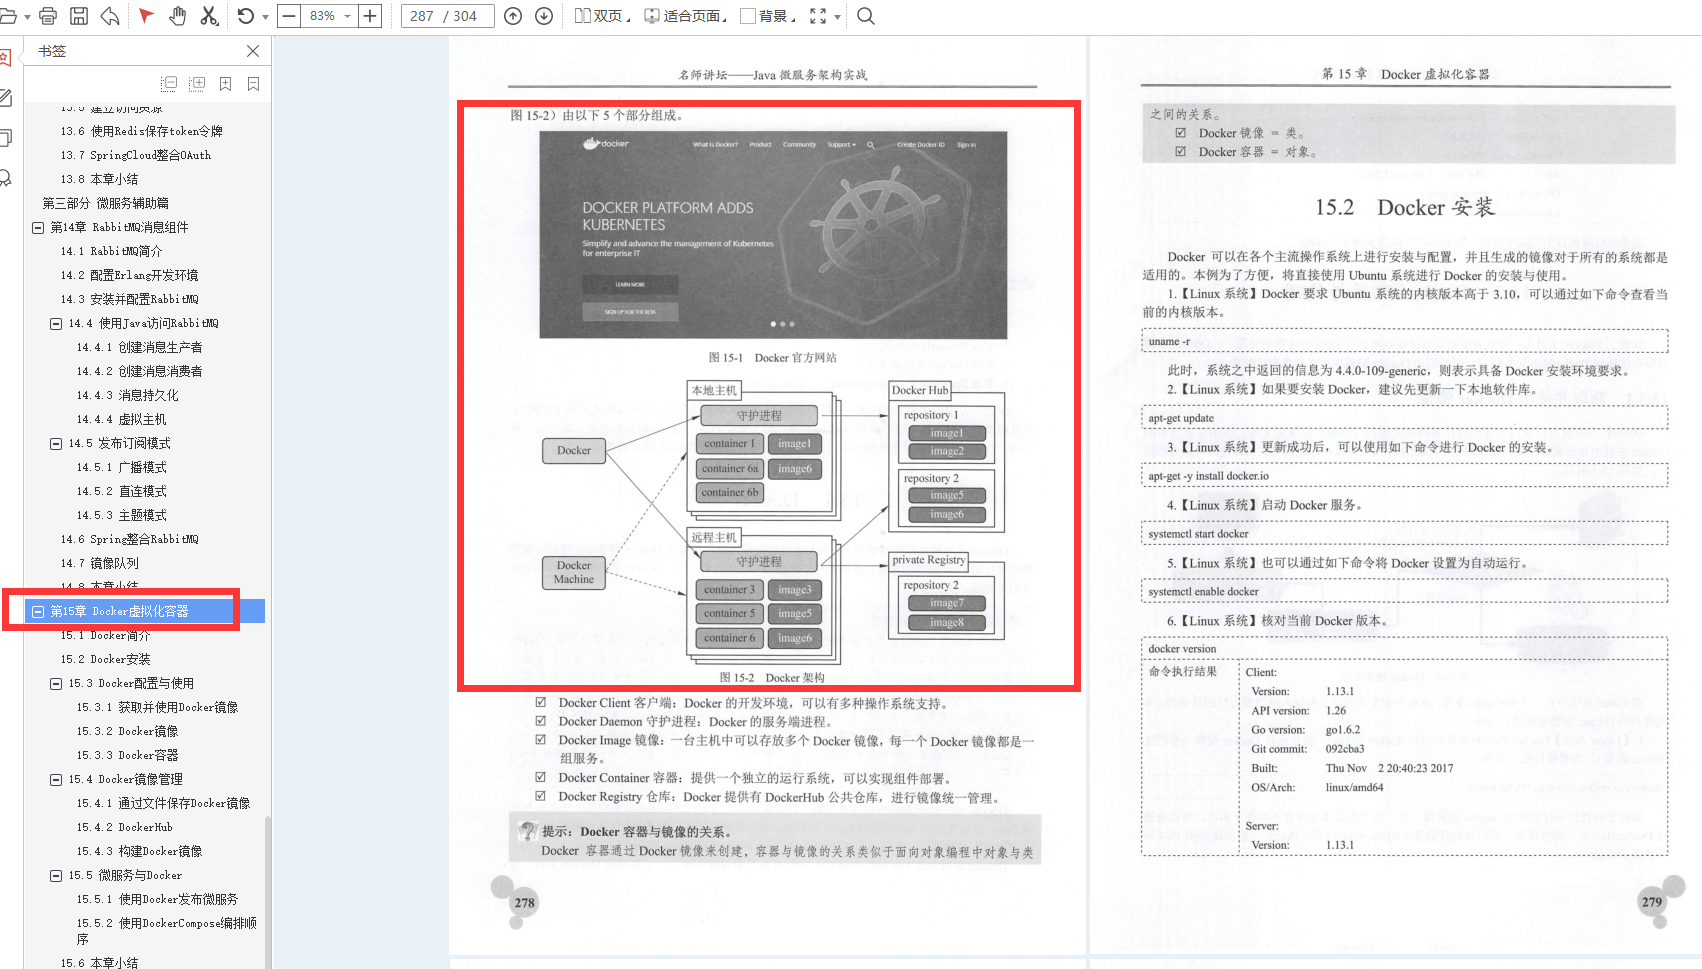Image resolution: width=1702 pixels, height=969 pixels.
Task: Zoom in with the plus button
Action: point(370,16)
